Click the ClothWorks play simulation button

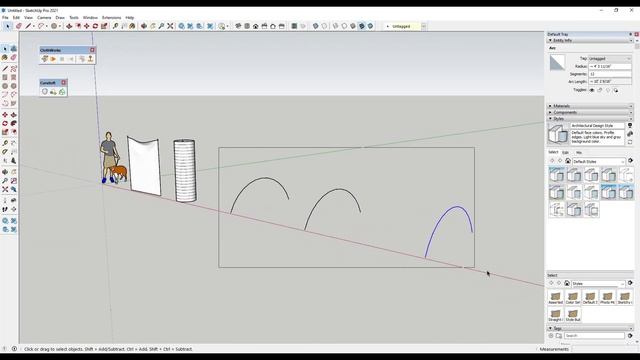pyautogui.click(x=53, y=59)
